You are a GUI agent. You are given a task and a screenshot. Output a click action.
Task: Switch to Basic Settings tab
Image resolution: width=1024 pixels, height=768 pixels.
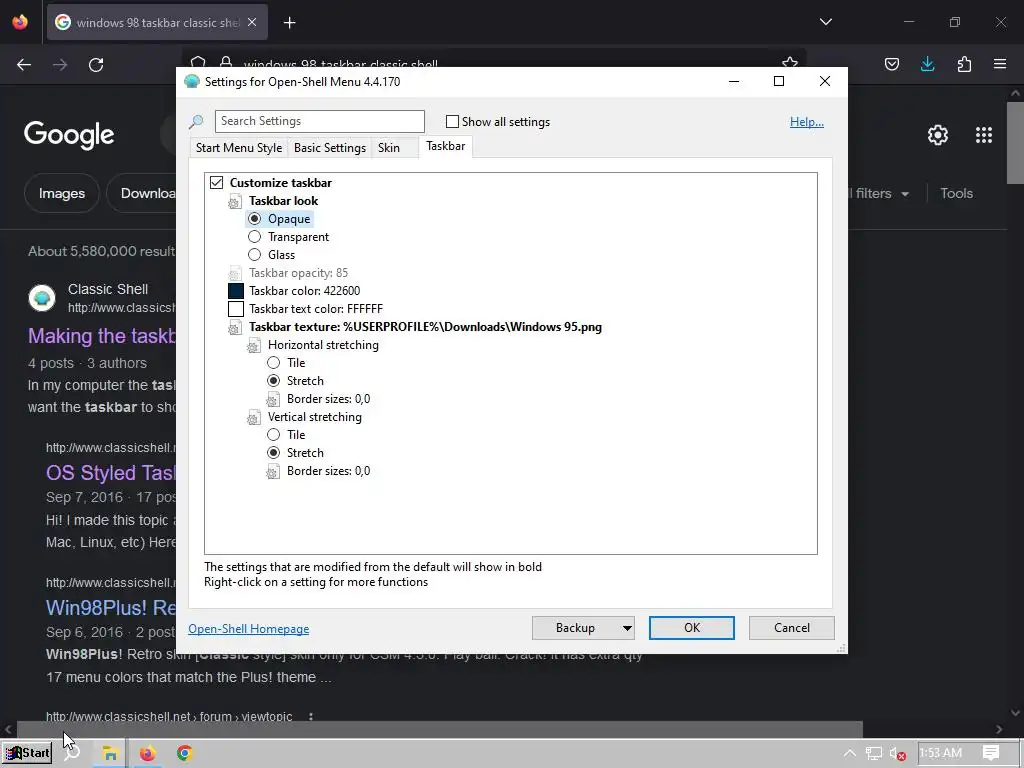click(330, 148)
